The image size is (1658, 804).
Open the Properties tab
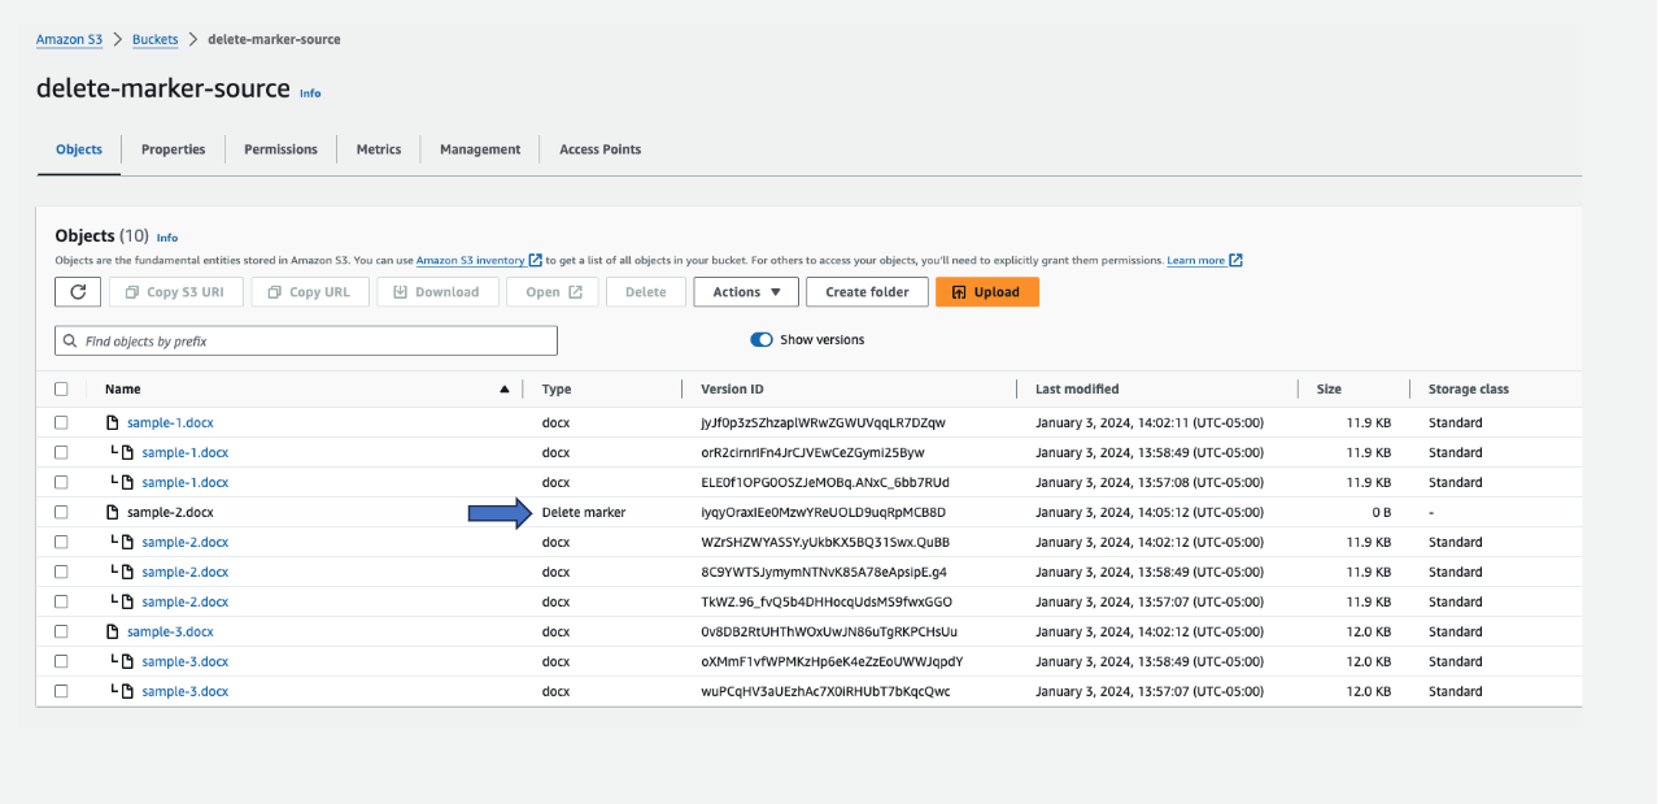(173, 149)
